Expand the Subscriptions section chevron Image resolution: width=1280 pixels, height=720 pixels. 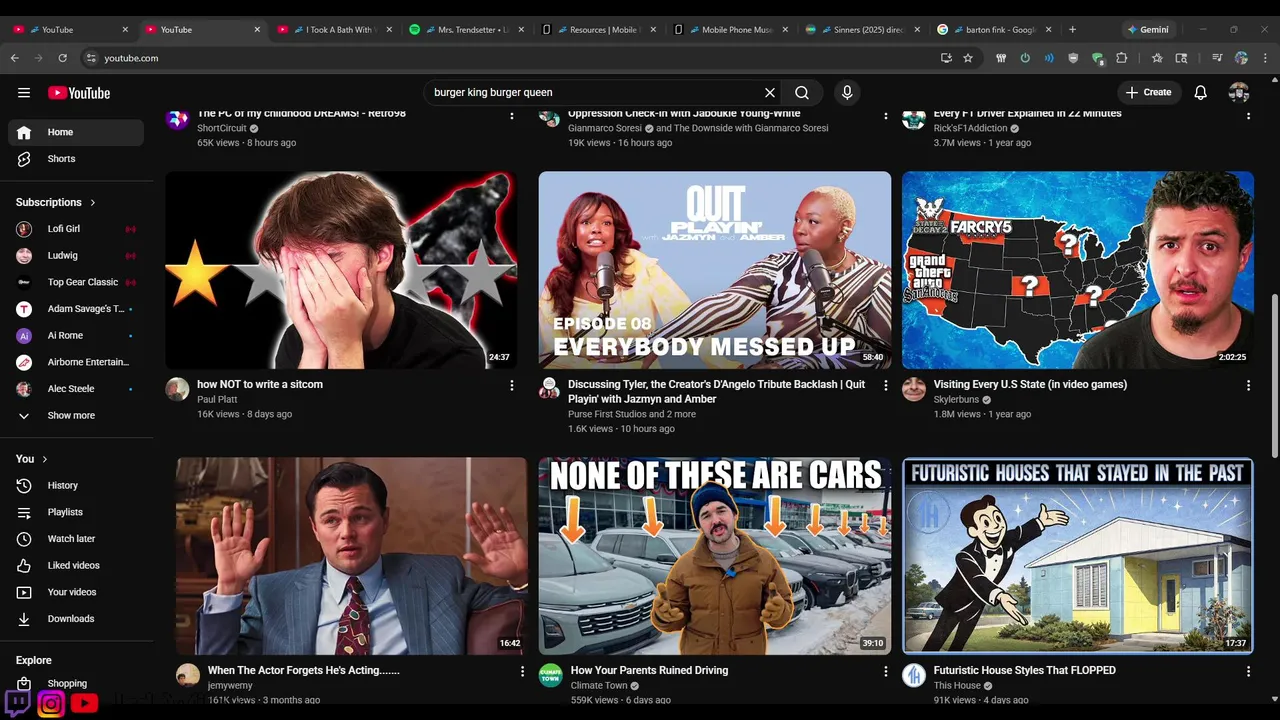click(93, 202)
